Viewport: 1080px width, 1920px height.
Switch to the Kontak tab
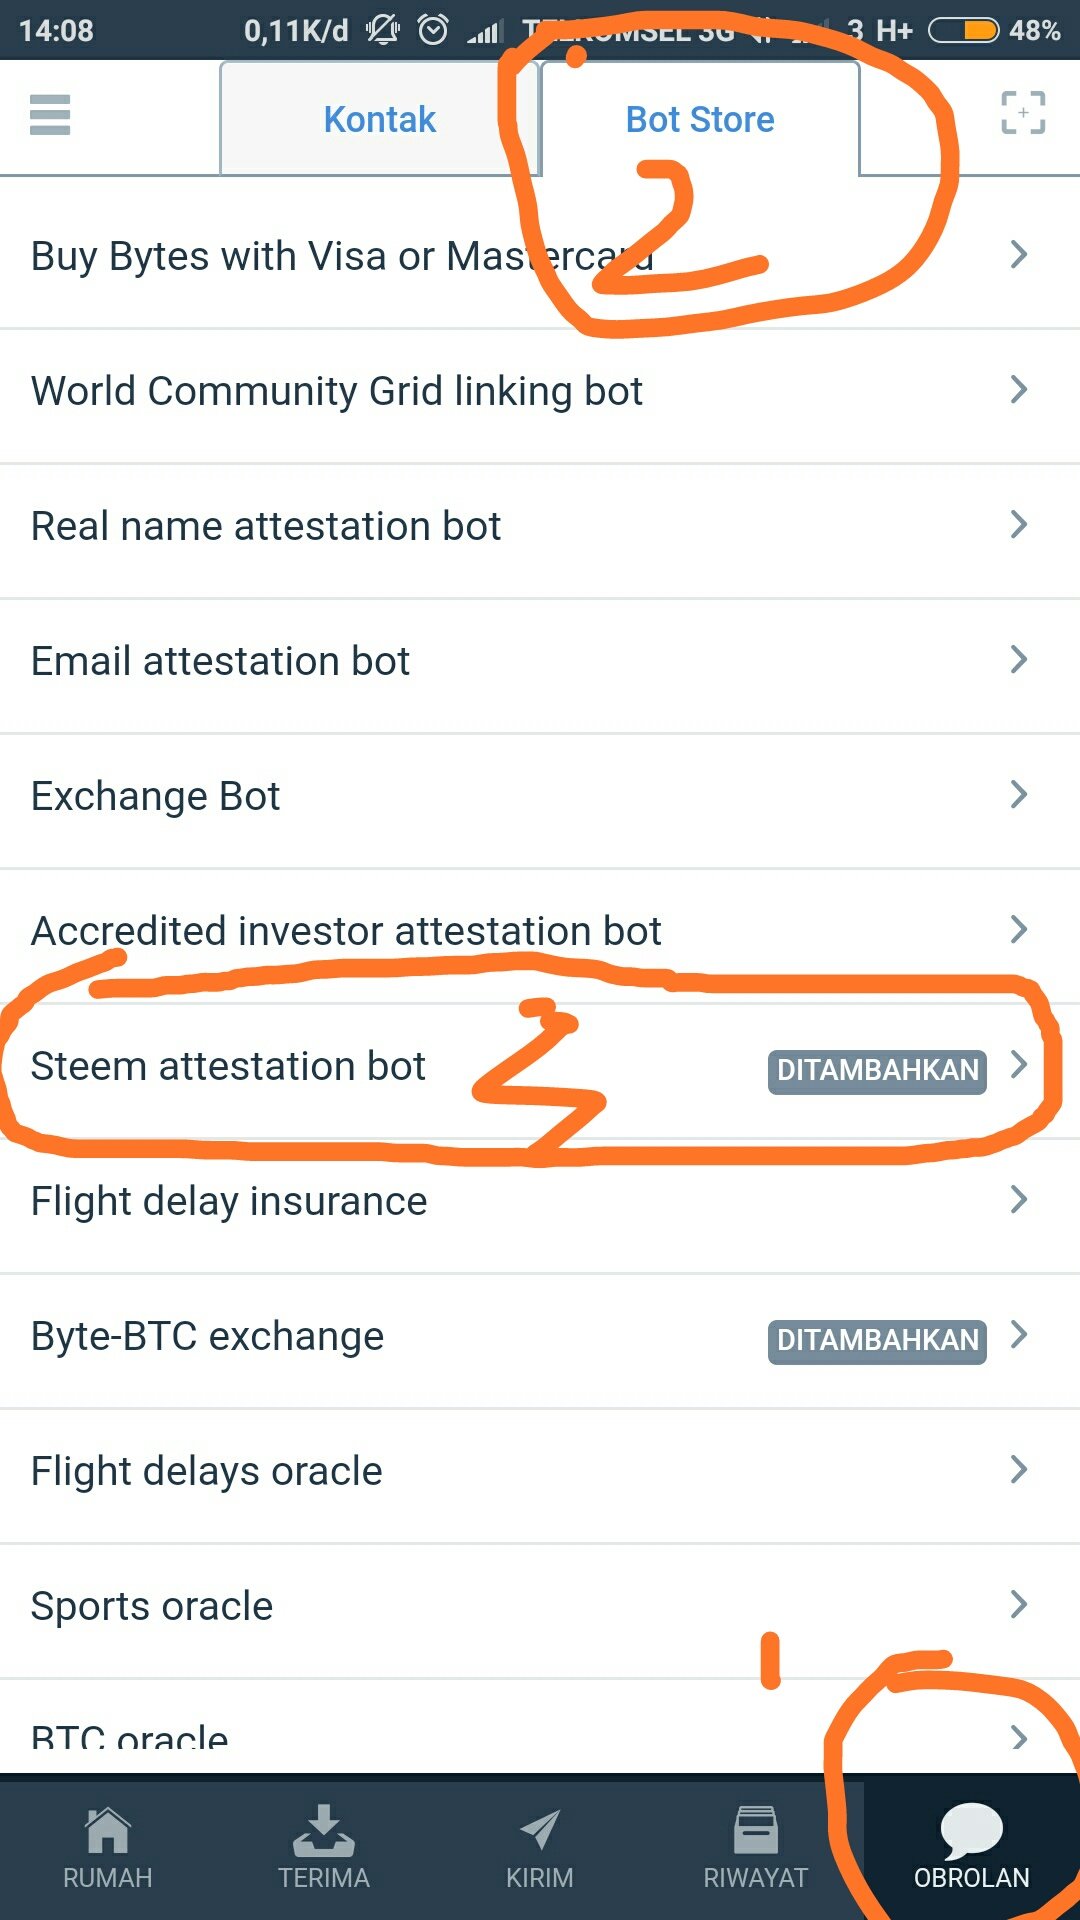click(380, 119)
